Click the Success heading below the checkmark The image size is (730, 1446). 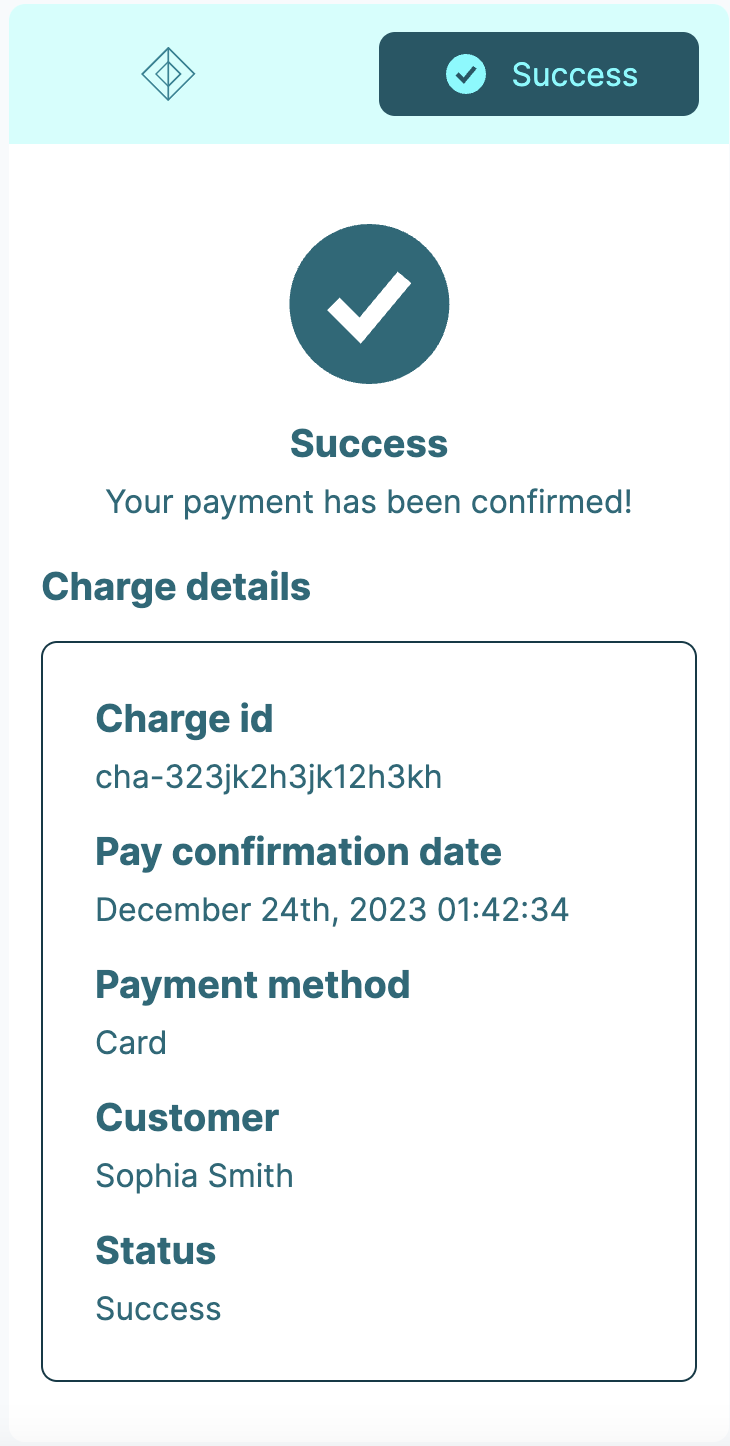[x=369, y=443]
